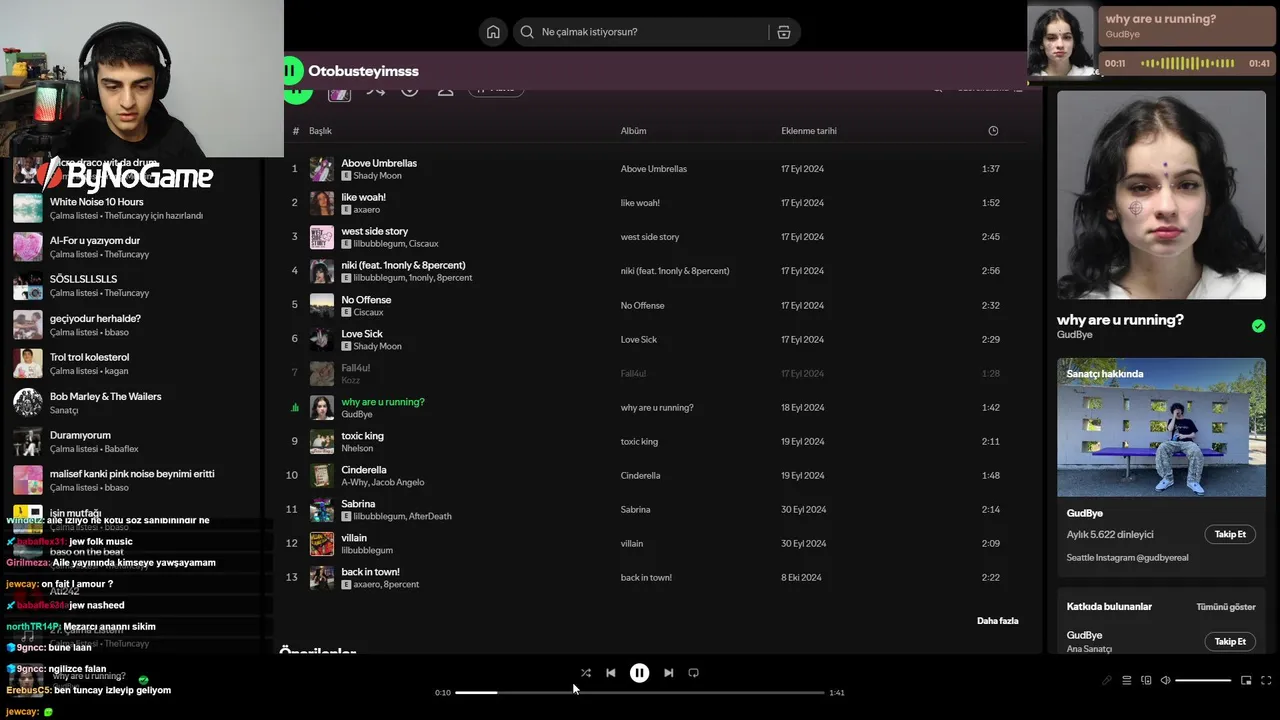Select track villain title
The height and width of the screenshot is (720, 1280).
point(354,538)
